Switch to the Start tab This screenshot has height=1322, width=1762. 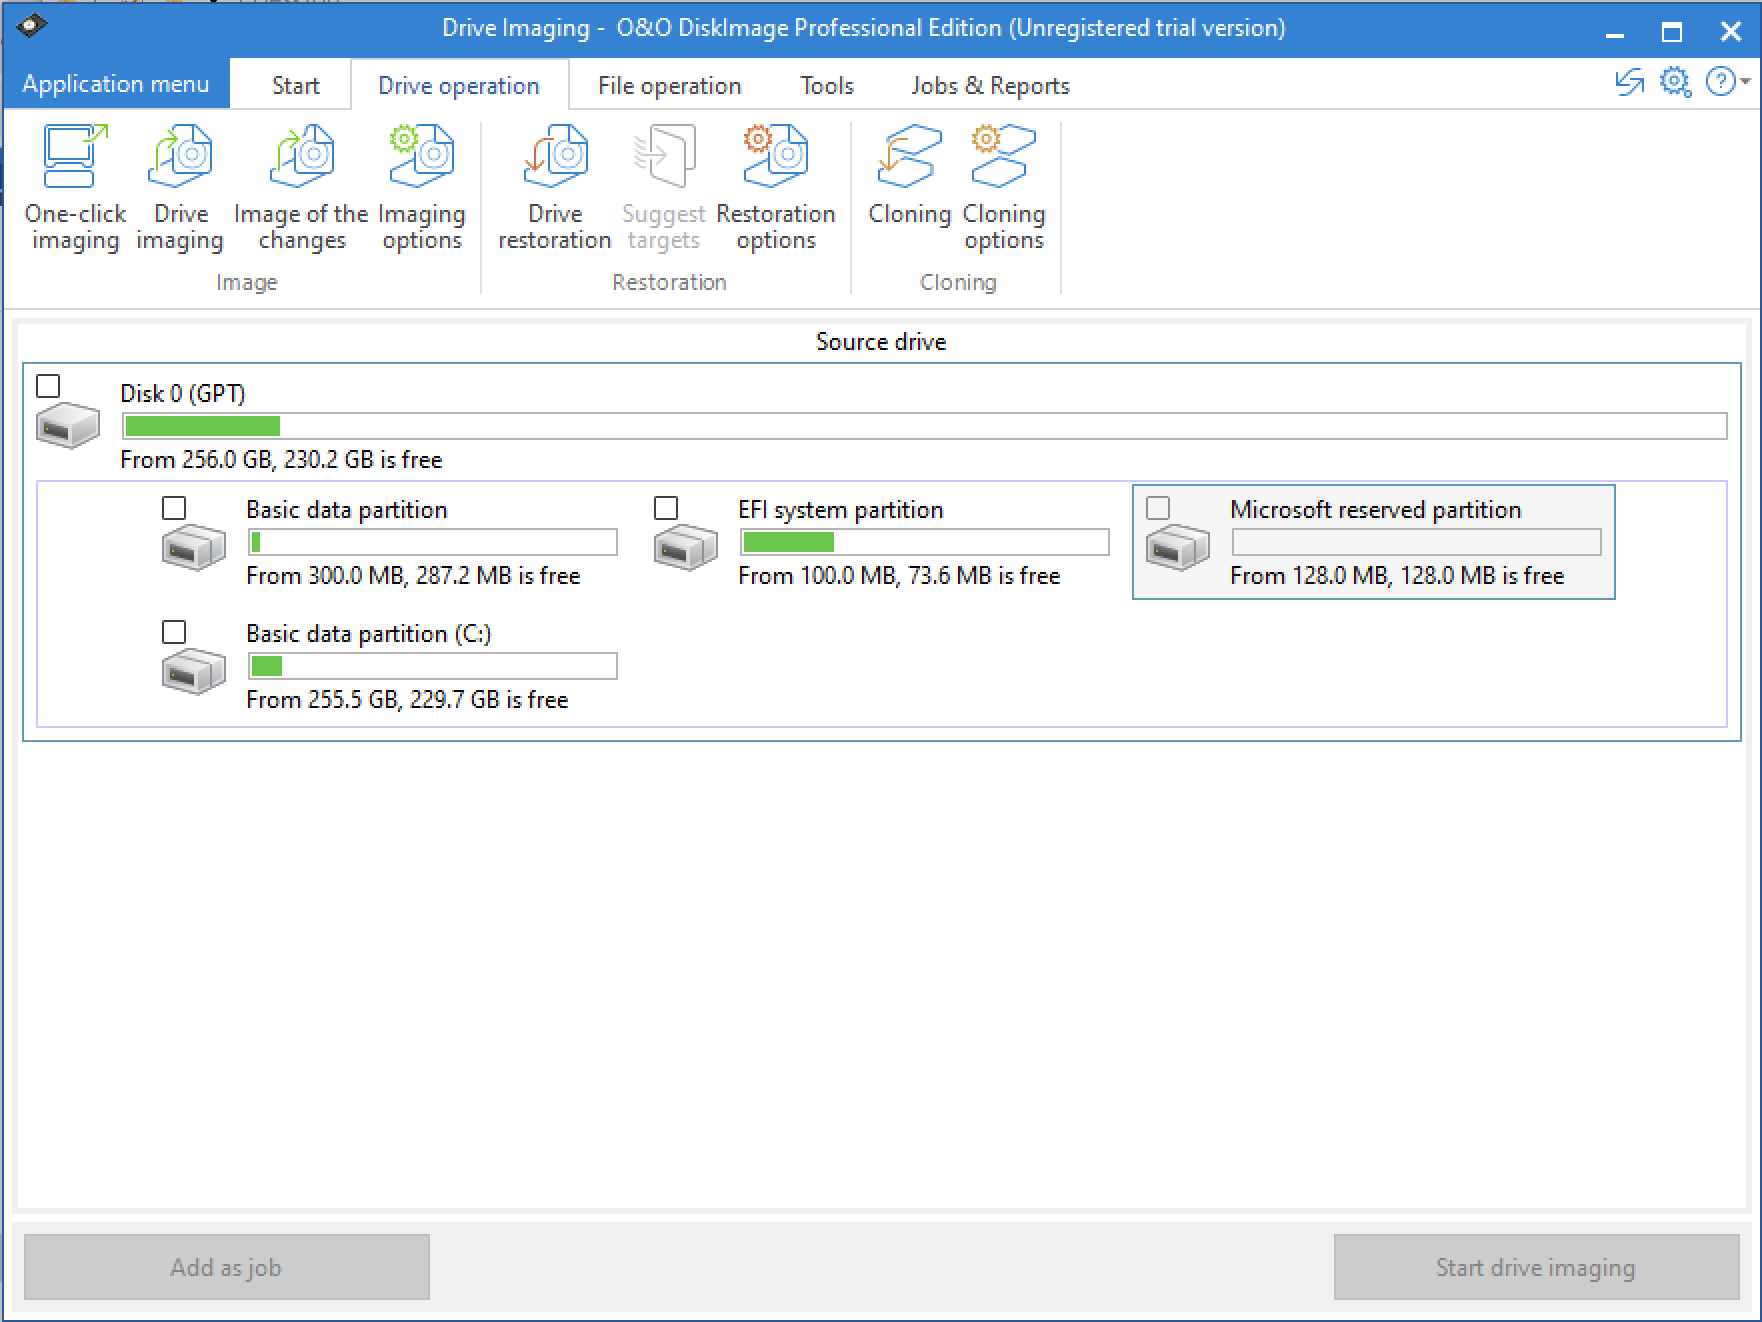(x=296, y=85)
